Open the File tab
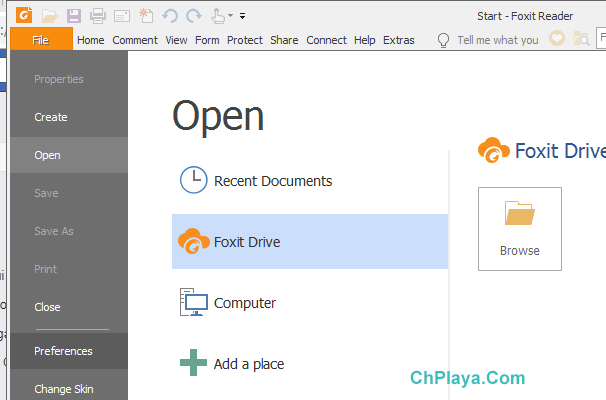Viewport: 606px width, 400px height. 41,40
